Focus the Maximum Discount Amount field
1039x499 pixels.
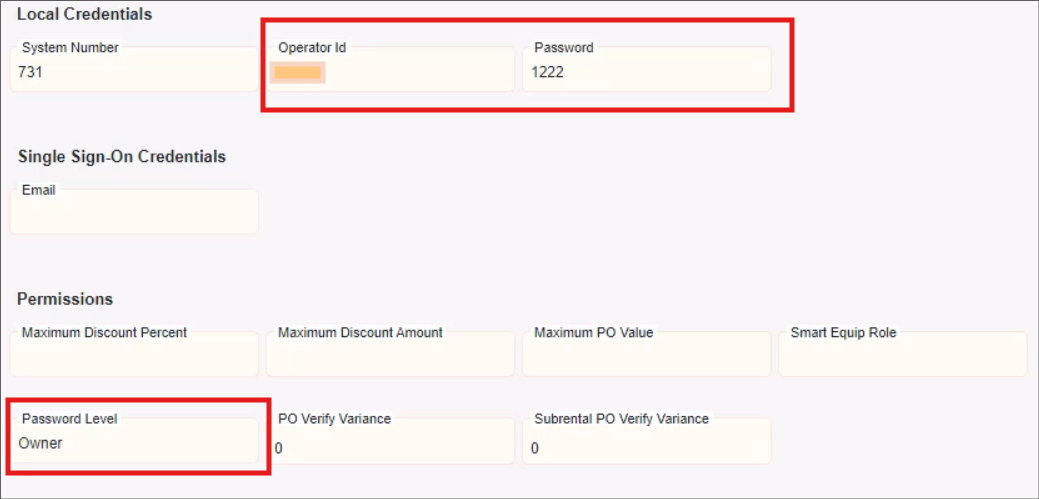tap(390, 354)
